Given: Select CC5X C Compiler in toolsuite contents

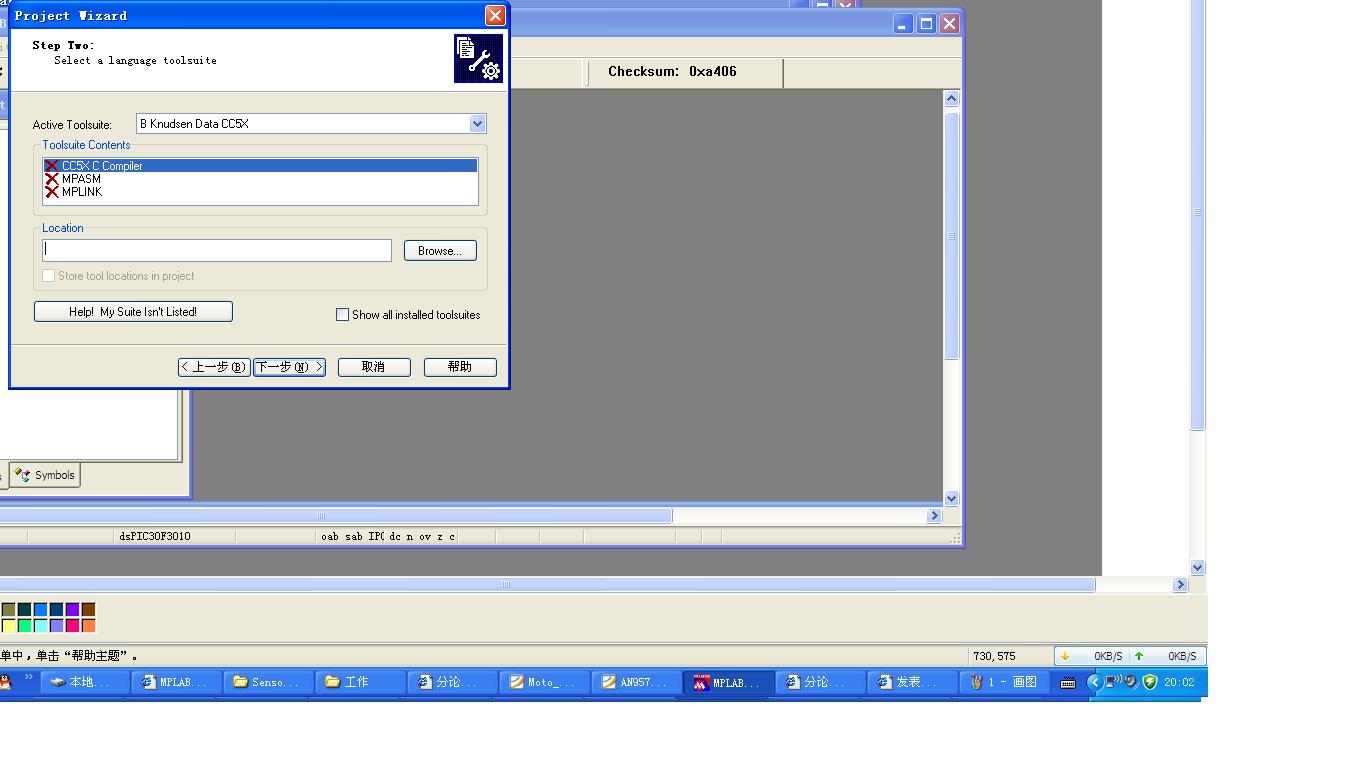Looking at the screenshot, I should (260, 166).
